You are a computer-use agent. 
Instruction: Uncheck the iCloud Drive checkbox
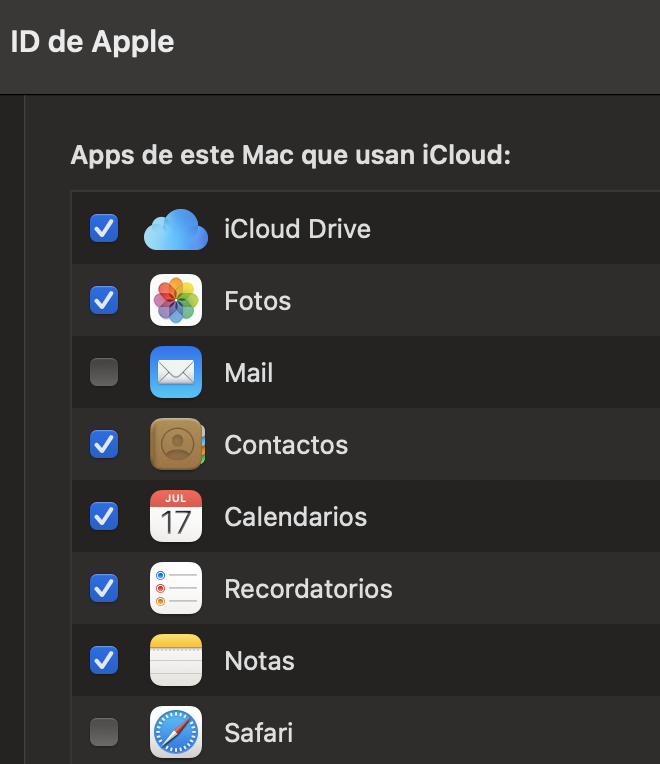(x=104, y=228)
